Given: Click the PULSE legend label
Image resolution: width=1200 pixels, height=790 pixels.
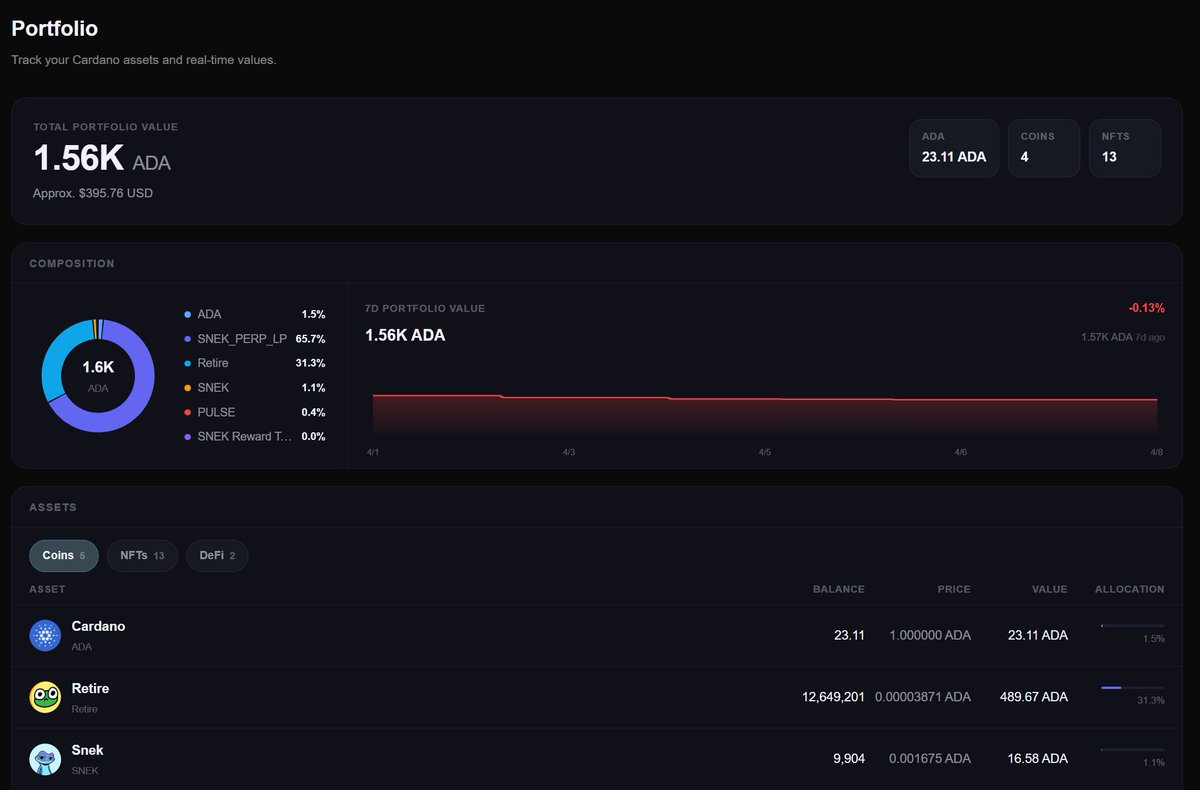Looking at the screenshot, I should tap(217, 412).
